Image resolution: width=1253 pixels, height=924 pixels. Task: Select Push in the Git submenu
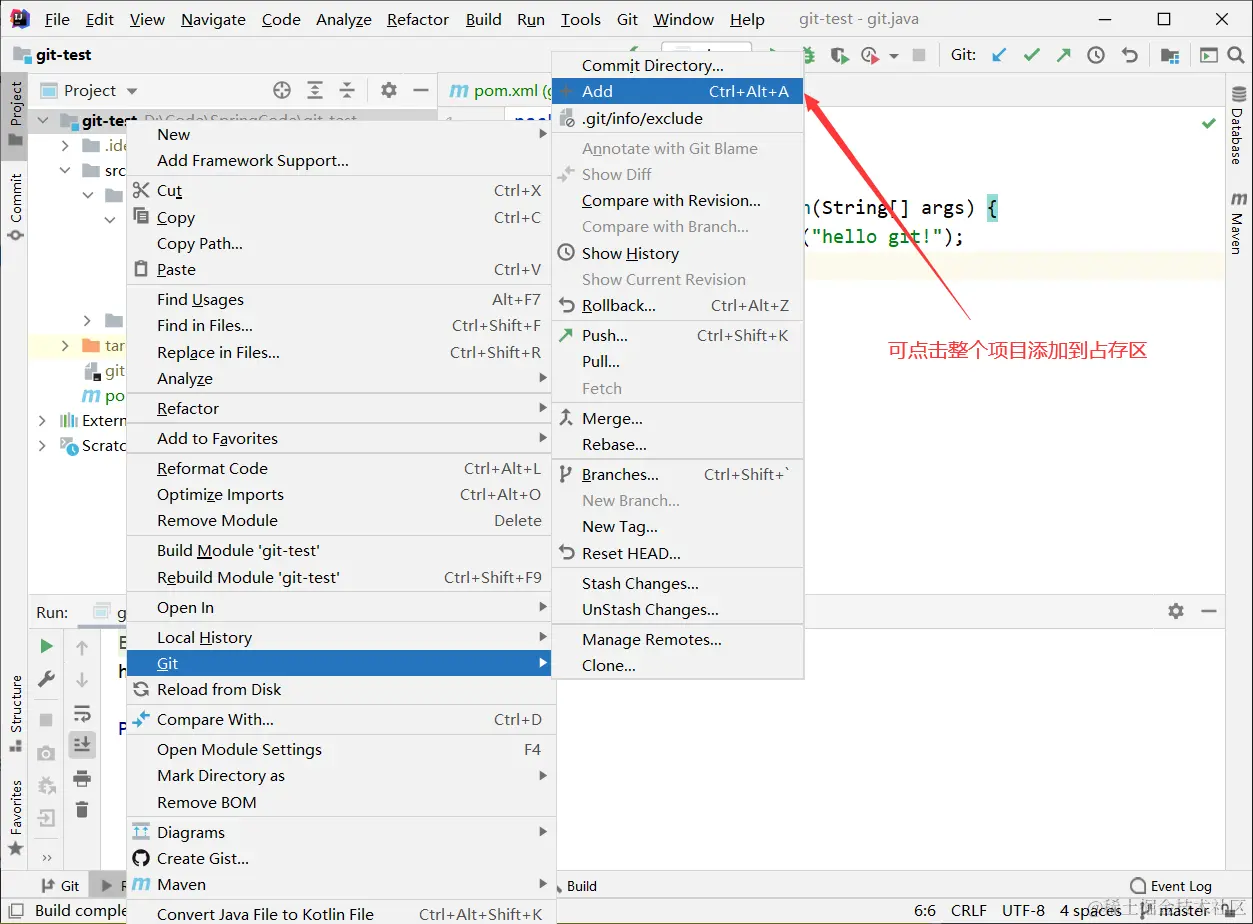678,335
